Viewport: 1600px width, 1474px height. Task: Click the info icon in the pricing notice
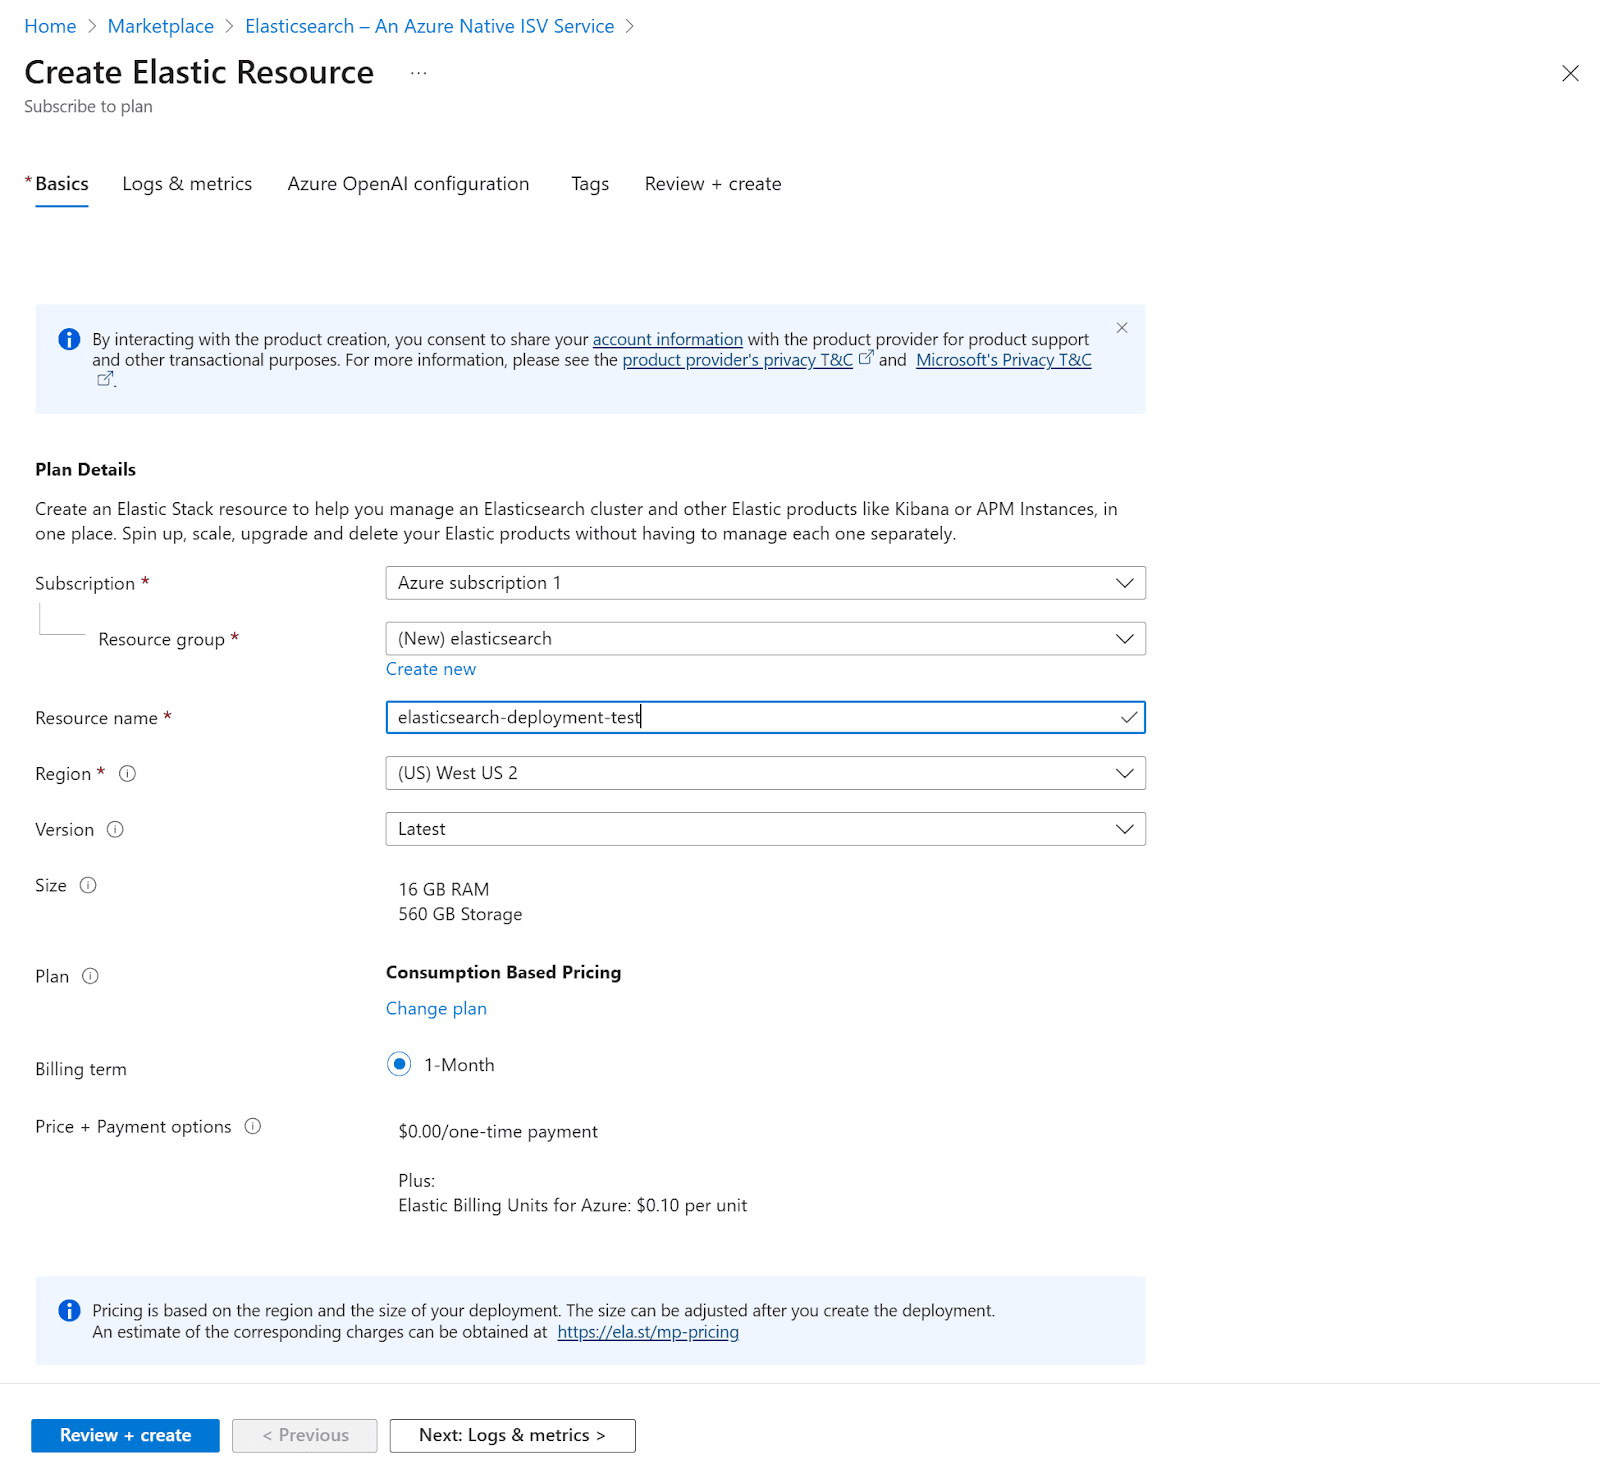(69, 1310)
